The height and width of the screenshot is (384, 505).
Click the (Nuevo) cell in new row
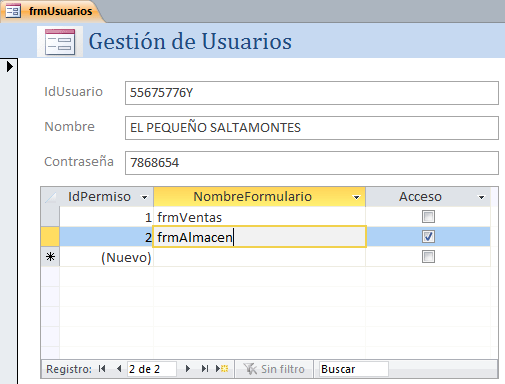(x=106, y=257)
